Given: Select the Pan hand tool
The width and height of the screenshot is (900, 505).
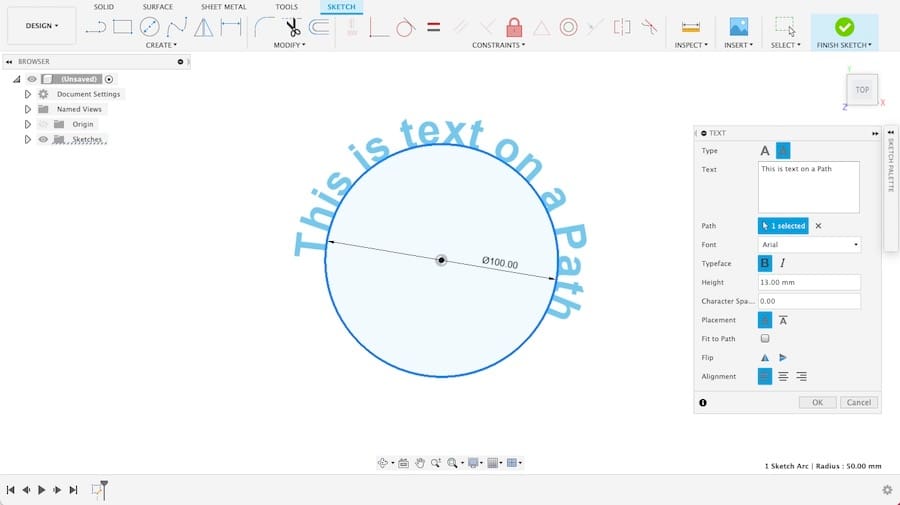Looking at the screenshot, I should (x=420, y=463).
